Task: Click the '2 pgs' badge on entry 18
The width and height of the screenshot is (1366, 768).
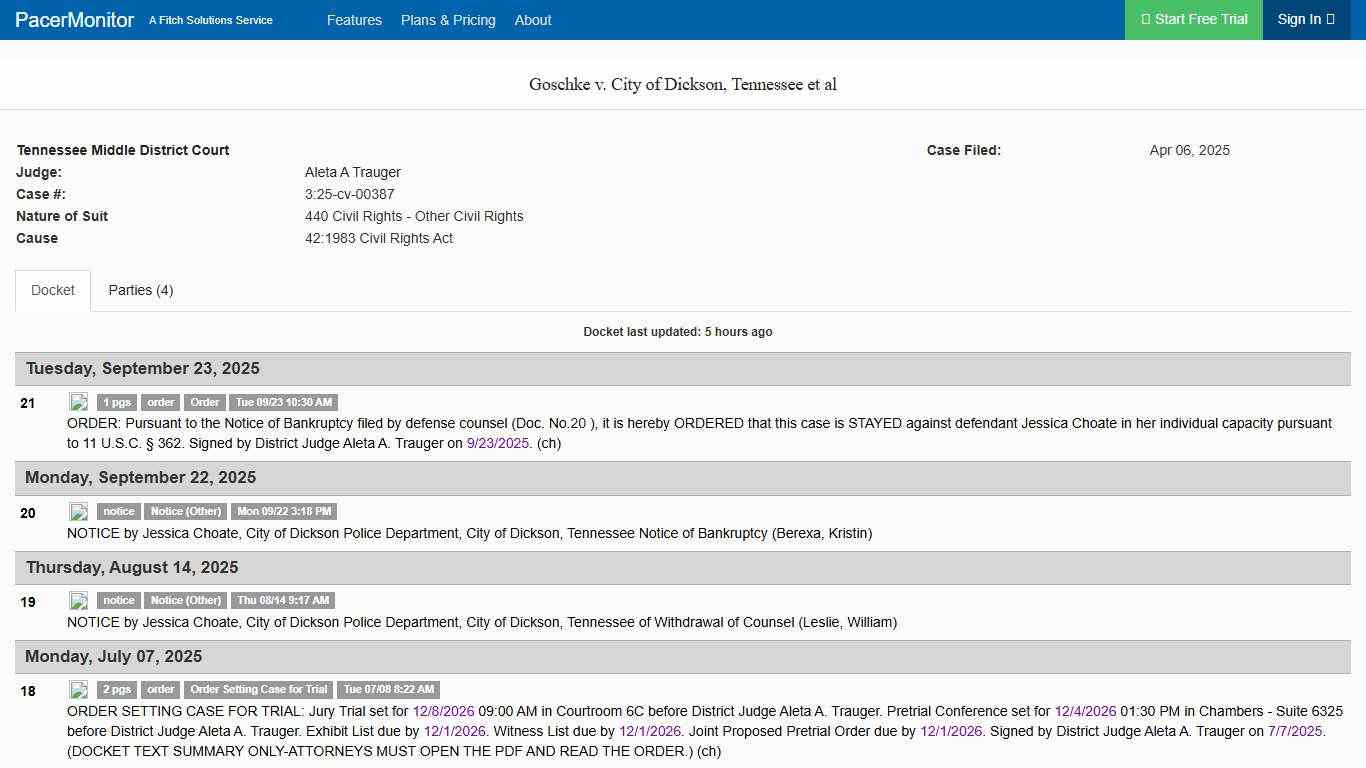Action: click(116, 689)
